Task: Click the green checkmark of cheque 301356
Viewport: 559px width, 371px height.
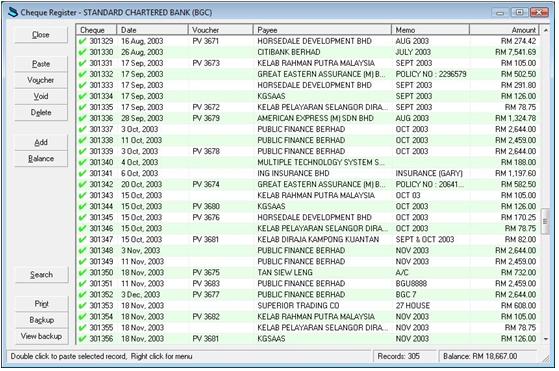Action: [83, 339]
